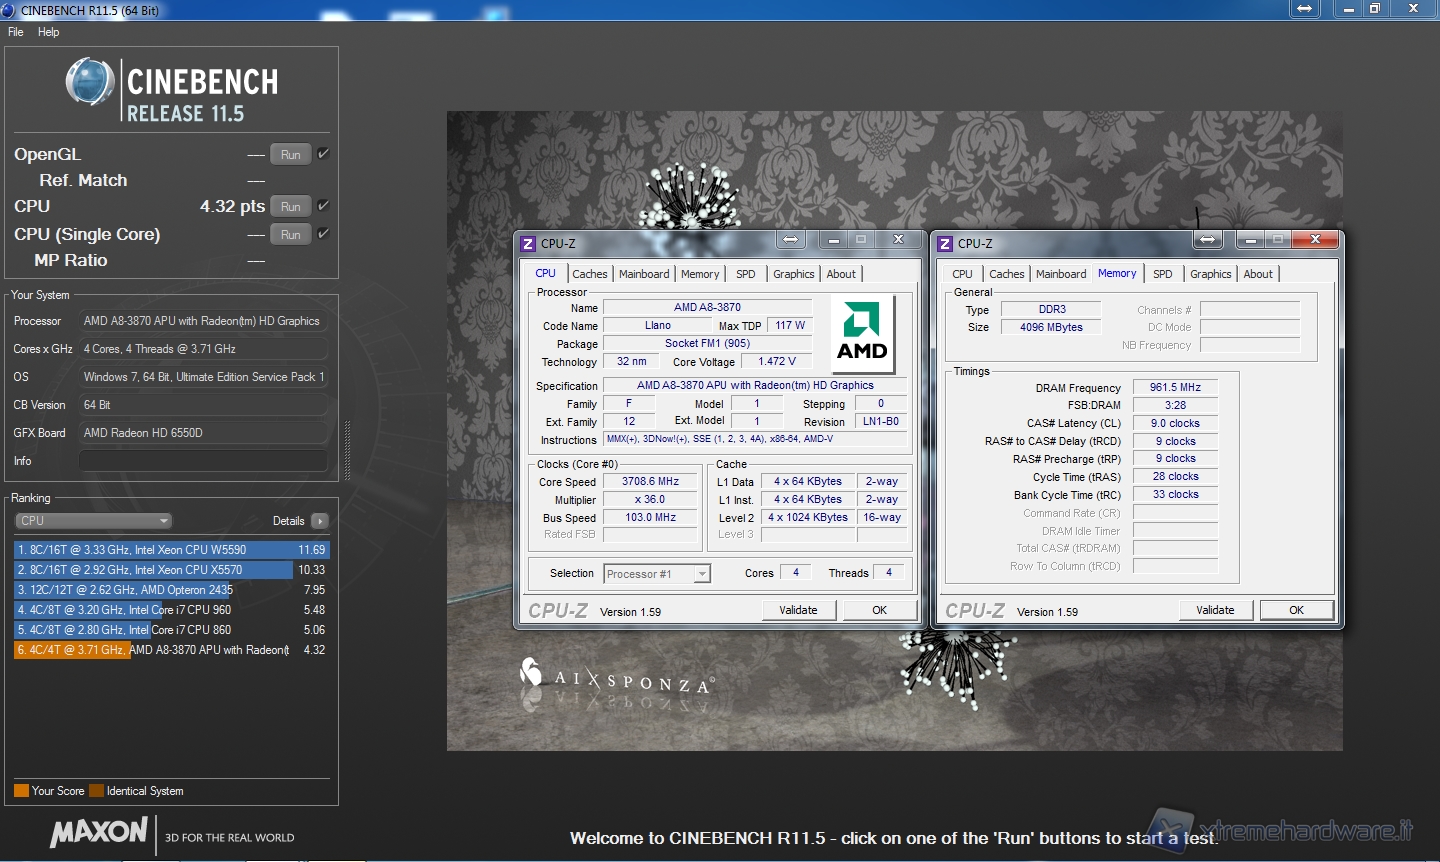Select the Xeon W5590 ranking bar
This screenshot has width=1440, height=862.
click(170, 550)
